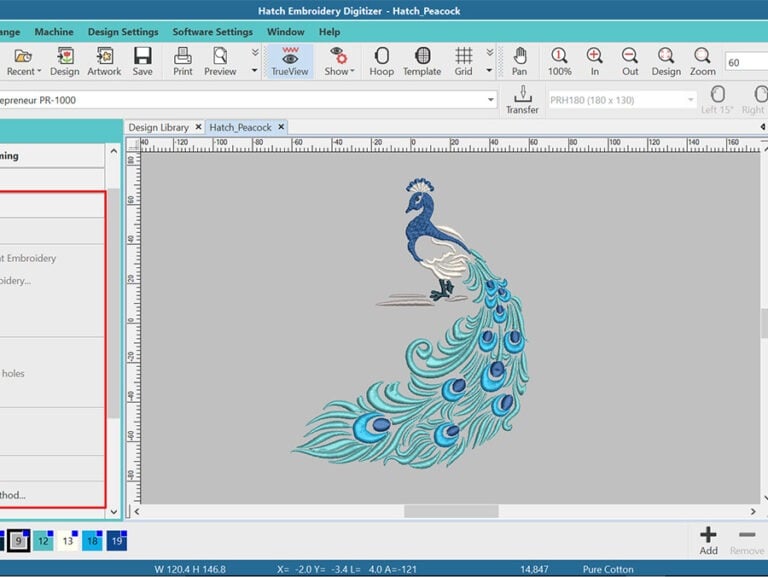This screenshot has width=768, height=577.
Task: Toggle the Hoop display
Action: click(382, 61)
